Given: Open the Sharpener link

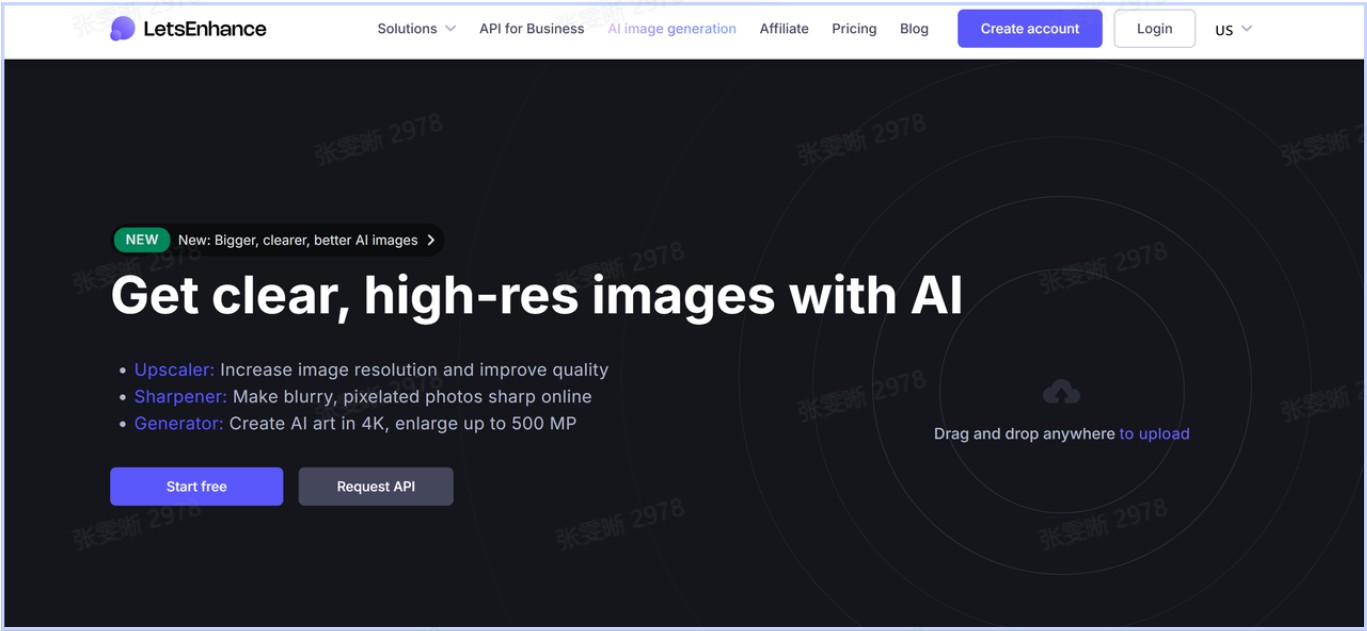Looking at the screenshot, I should [180, 397].
